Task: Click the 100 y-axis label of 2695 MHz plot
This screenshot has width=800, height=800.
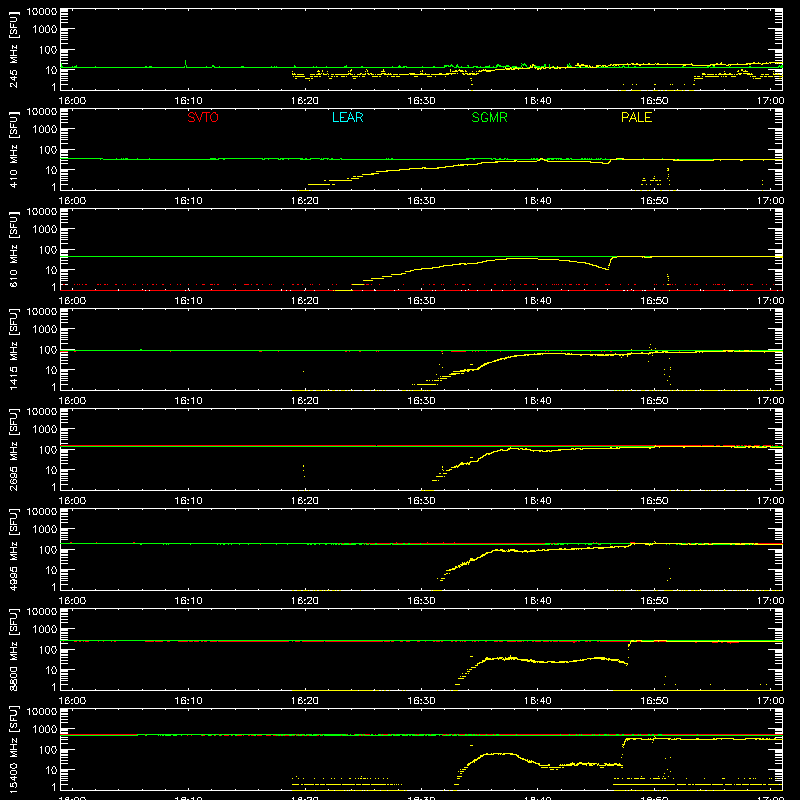Action: point(48,450)
